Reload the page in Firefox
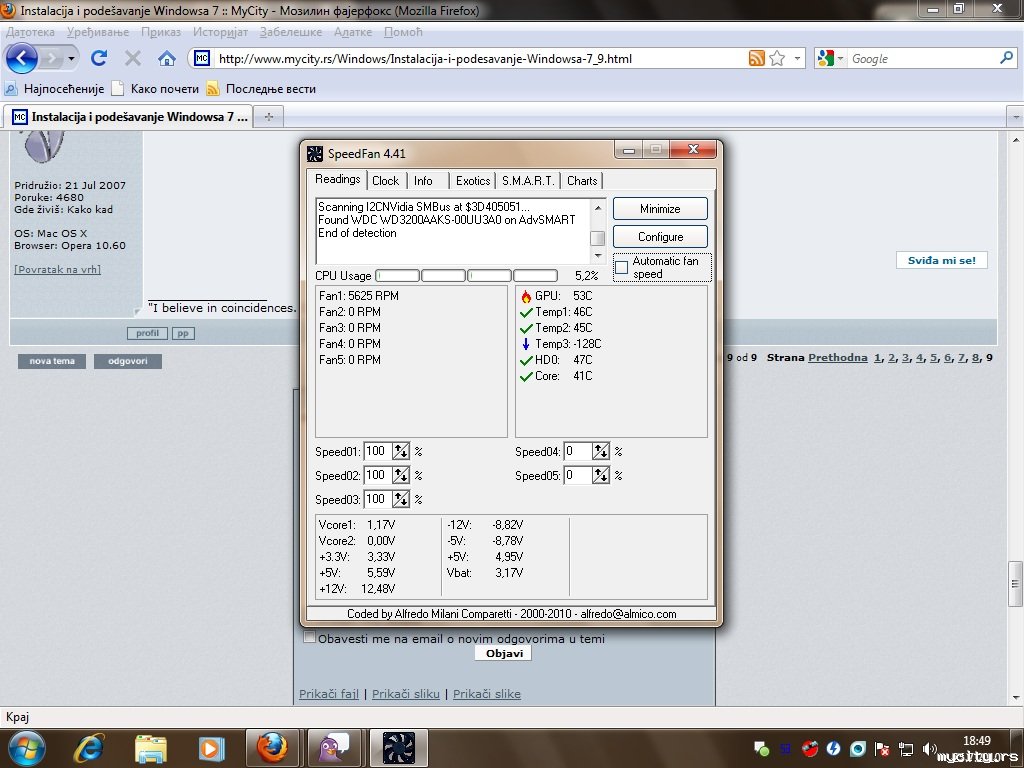The image size is (1024, 768). coord(99,59)
